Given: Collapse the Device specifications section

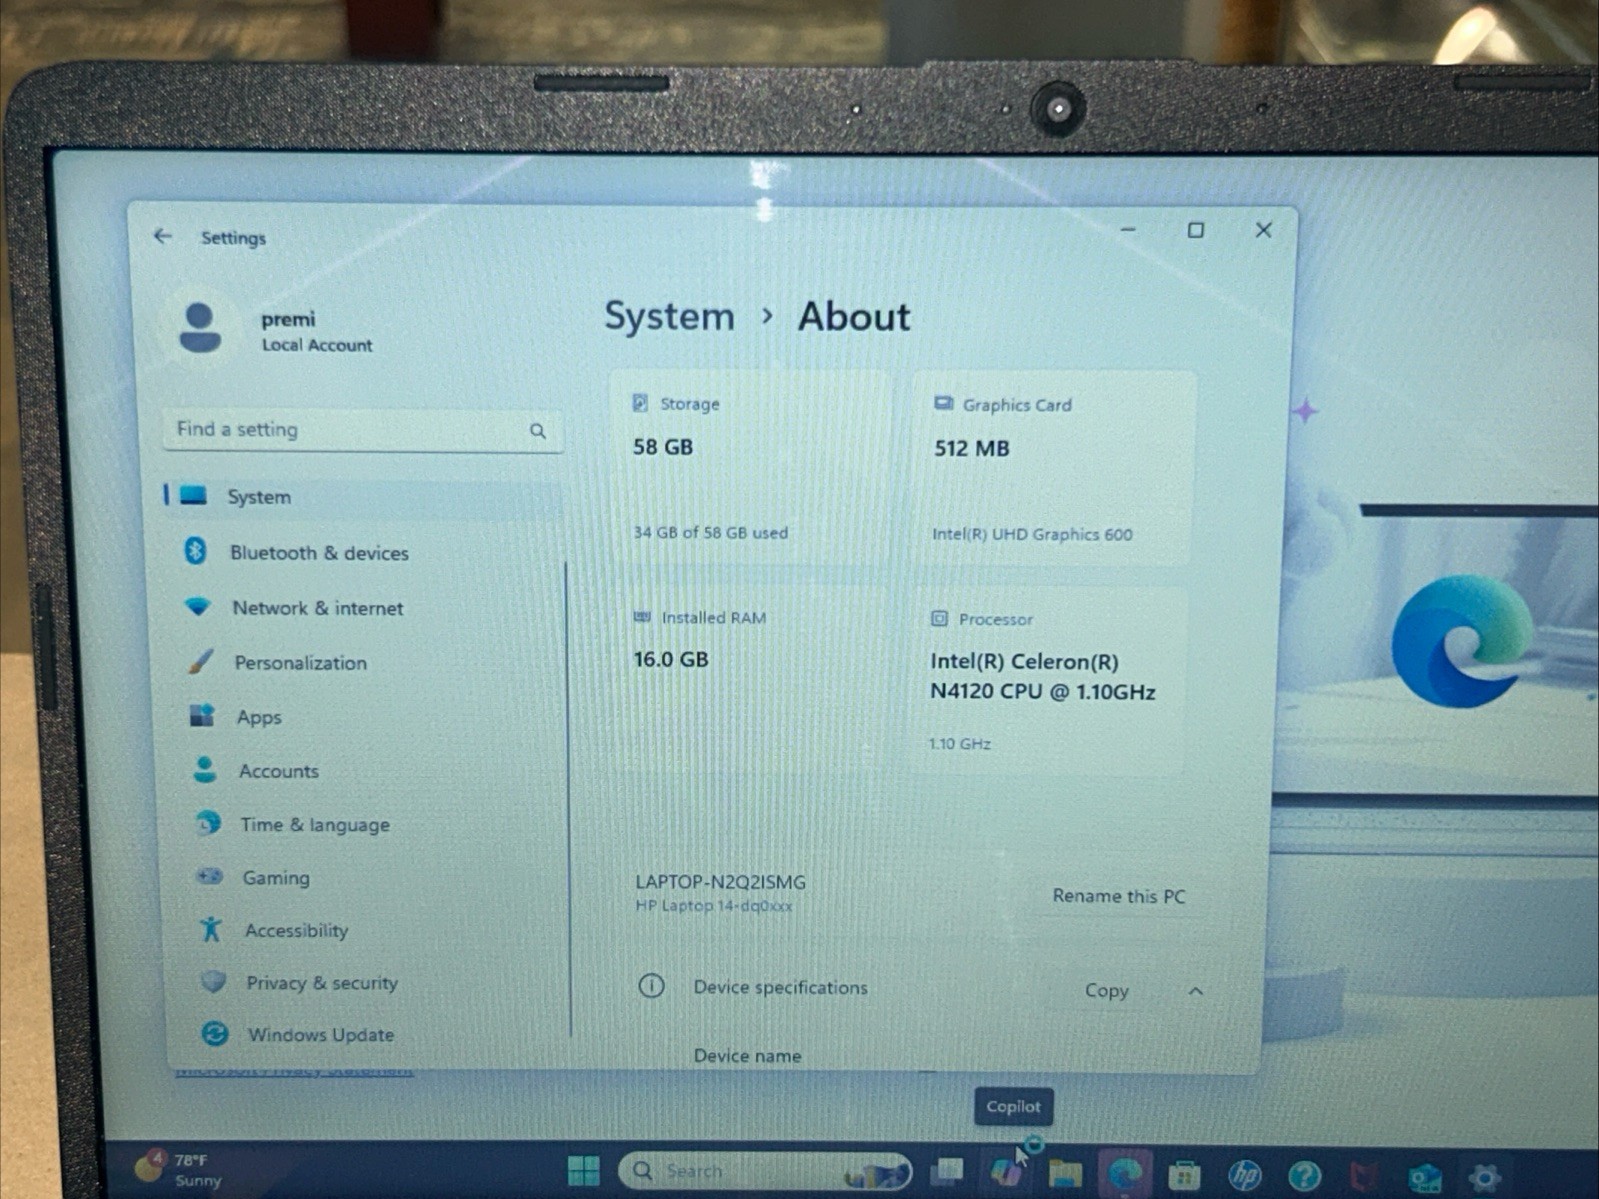Looking at the screenshot, I should click(x=1196, y=991).
